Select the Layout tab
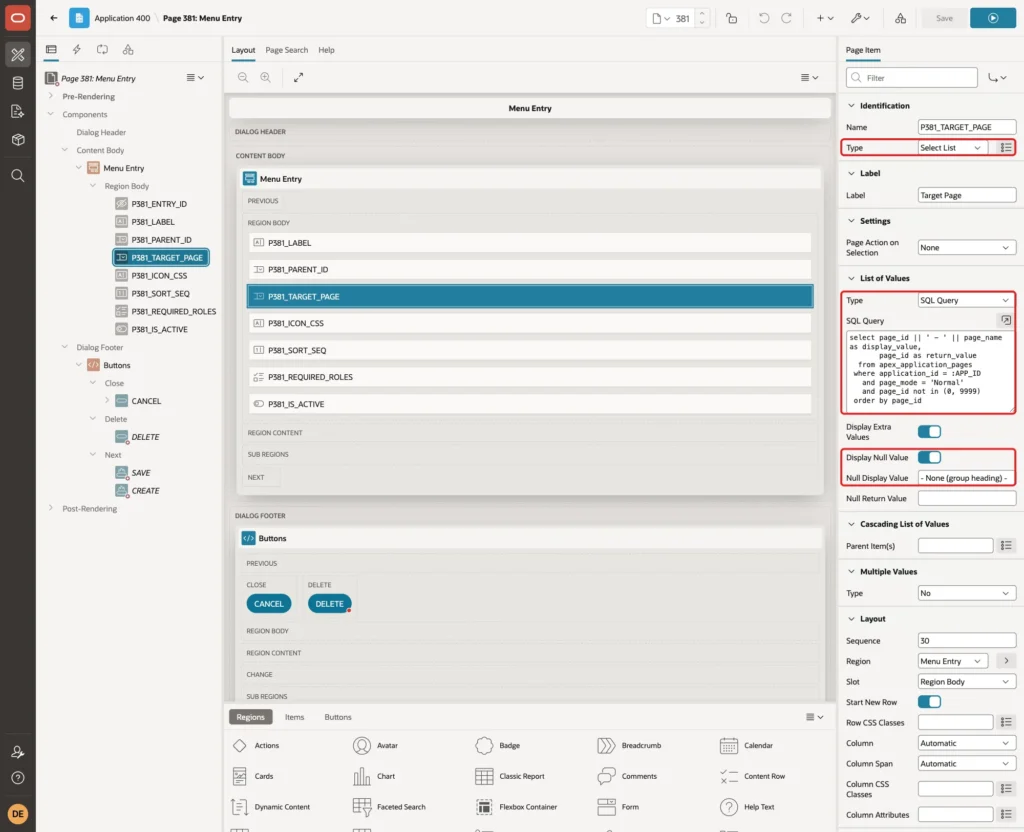 click(243, 50)
